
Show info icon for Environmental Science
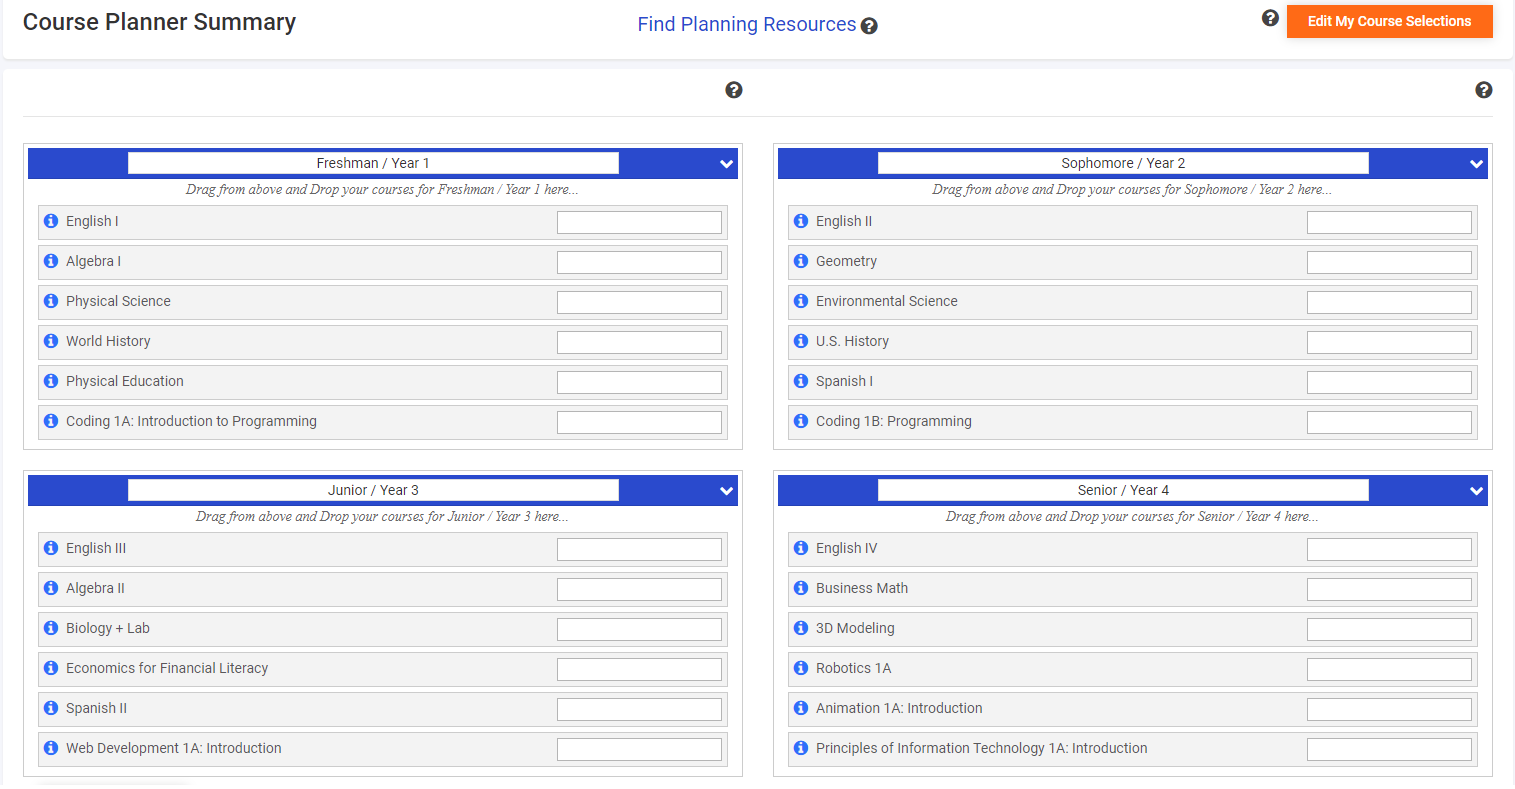801,301
